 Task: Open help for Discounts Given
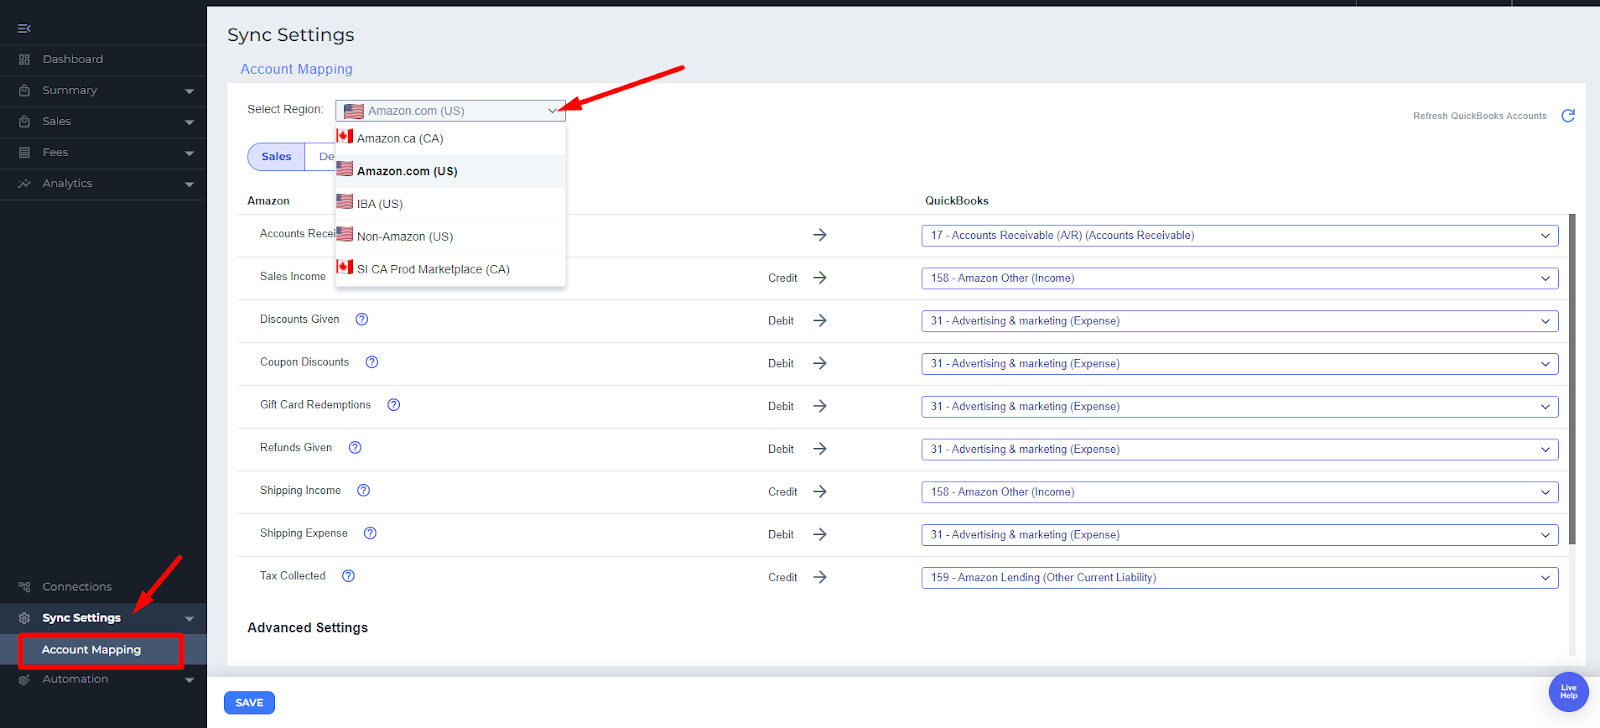pos(362,320)
